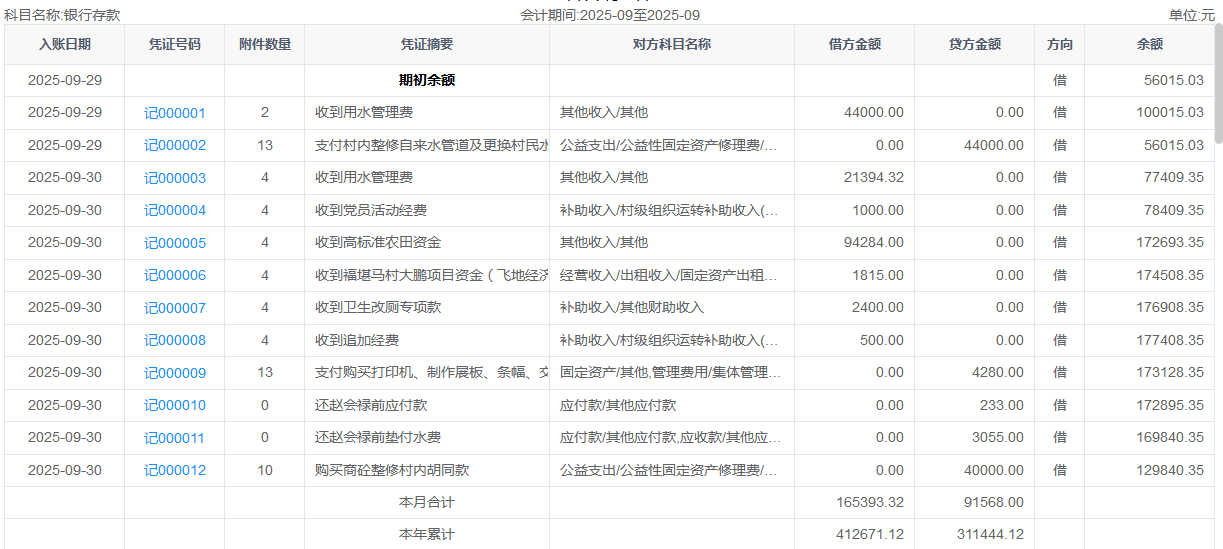Open voucher 记000008 link
Viewport: 1223px width, 549px height.
coord(175,340)
